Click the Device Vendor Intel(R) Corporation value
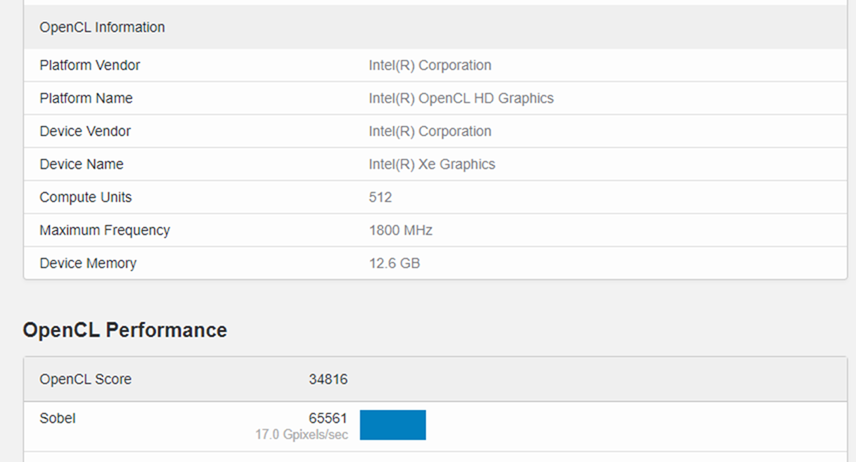The height and width of the screenshot is (462, 856). [x=430, y=131]
